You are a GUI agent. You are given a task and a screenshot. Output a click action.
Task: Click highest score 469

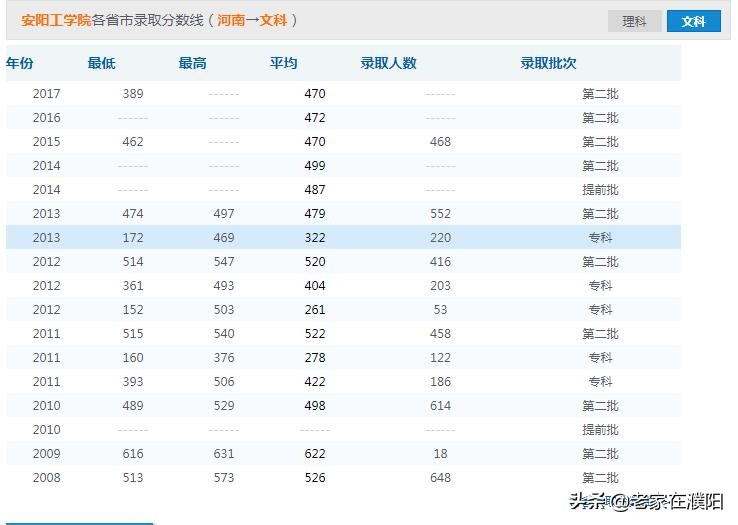coord(224,238)
